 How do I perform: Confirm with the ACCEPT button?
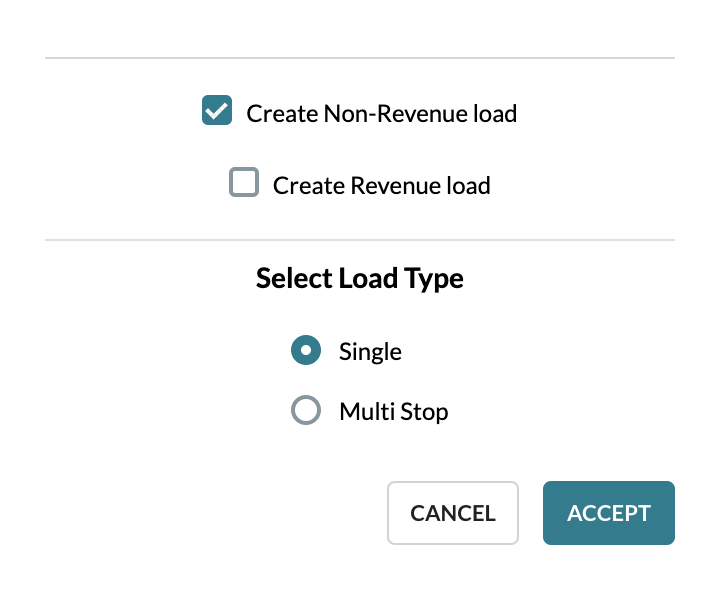tap(609, 513)
